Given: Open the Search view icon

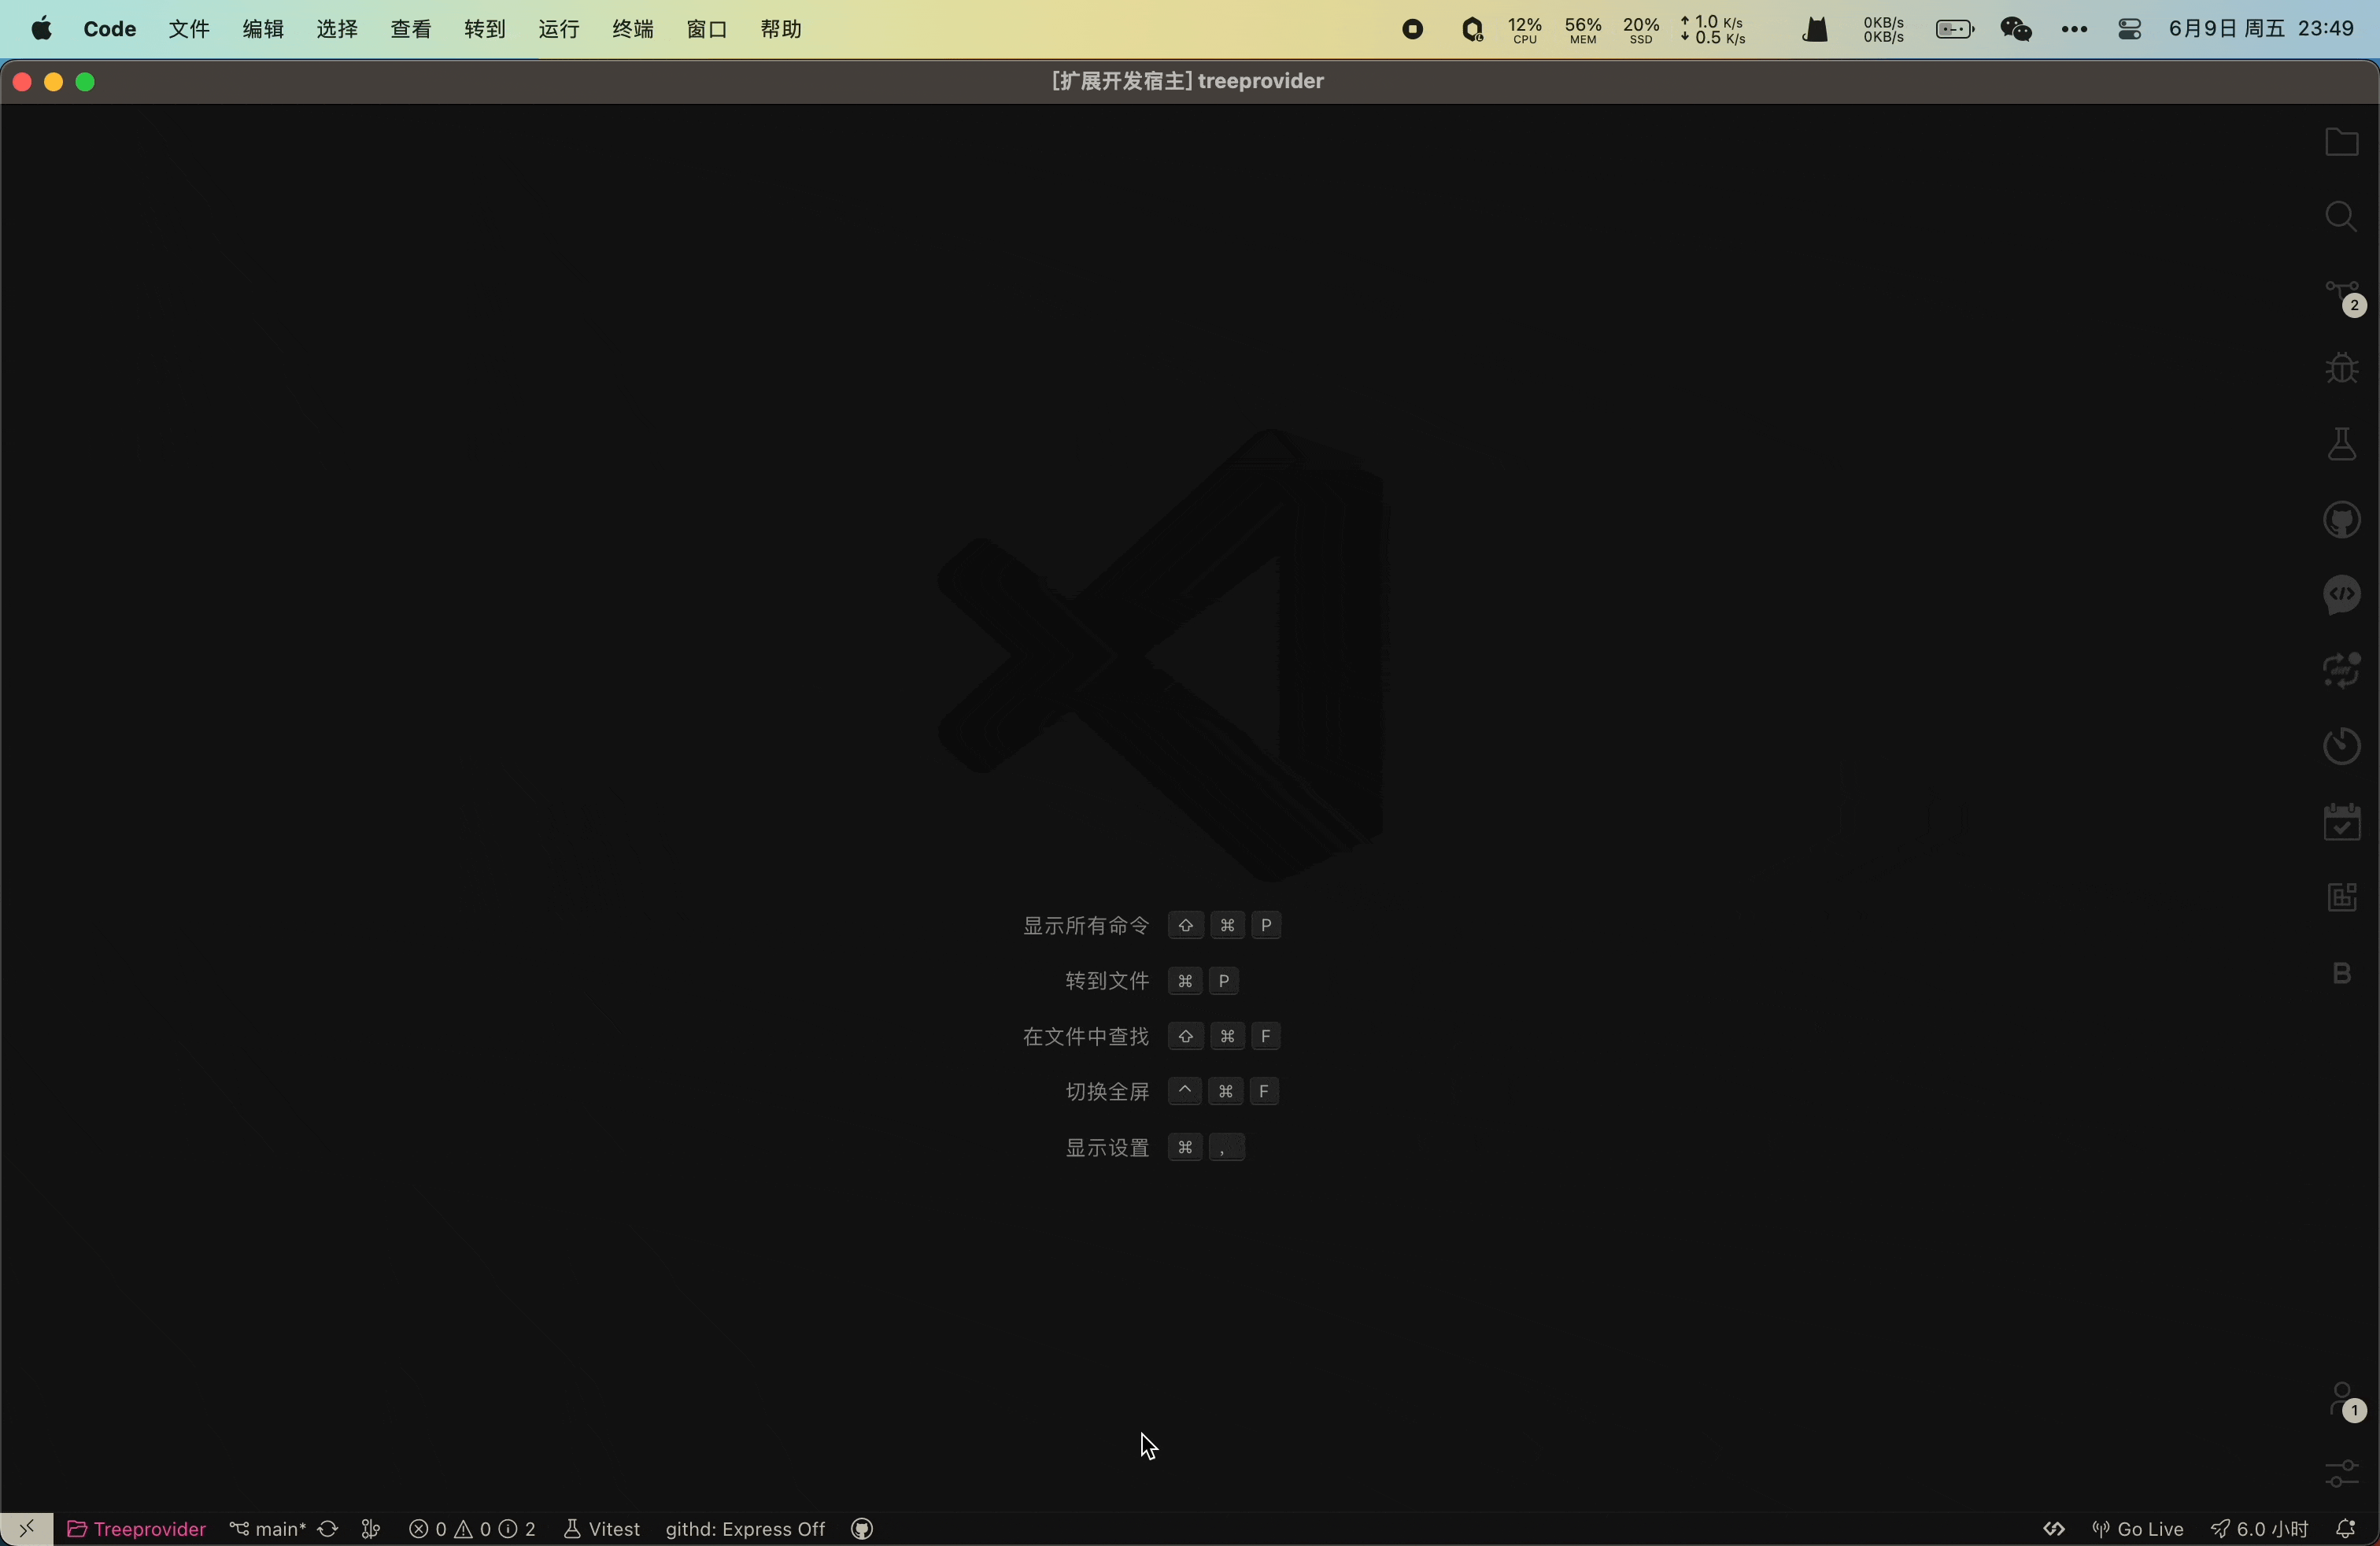Looking at the screenshot, I should click(x=2343, y=217).
